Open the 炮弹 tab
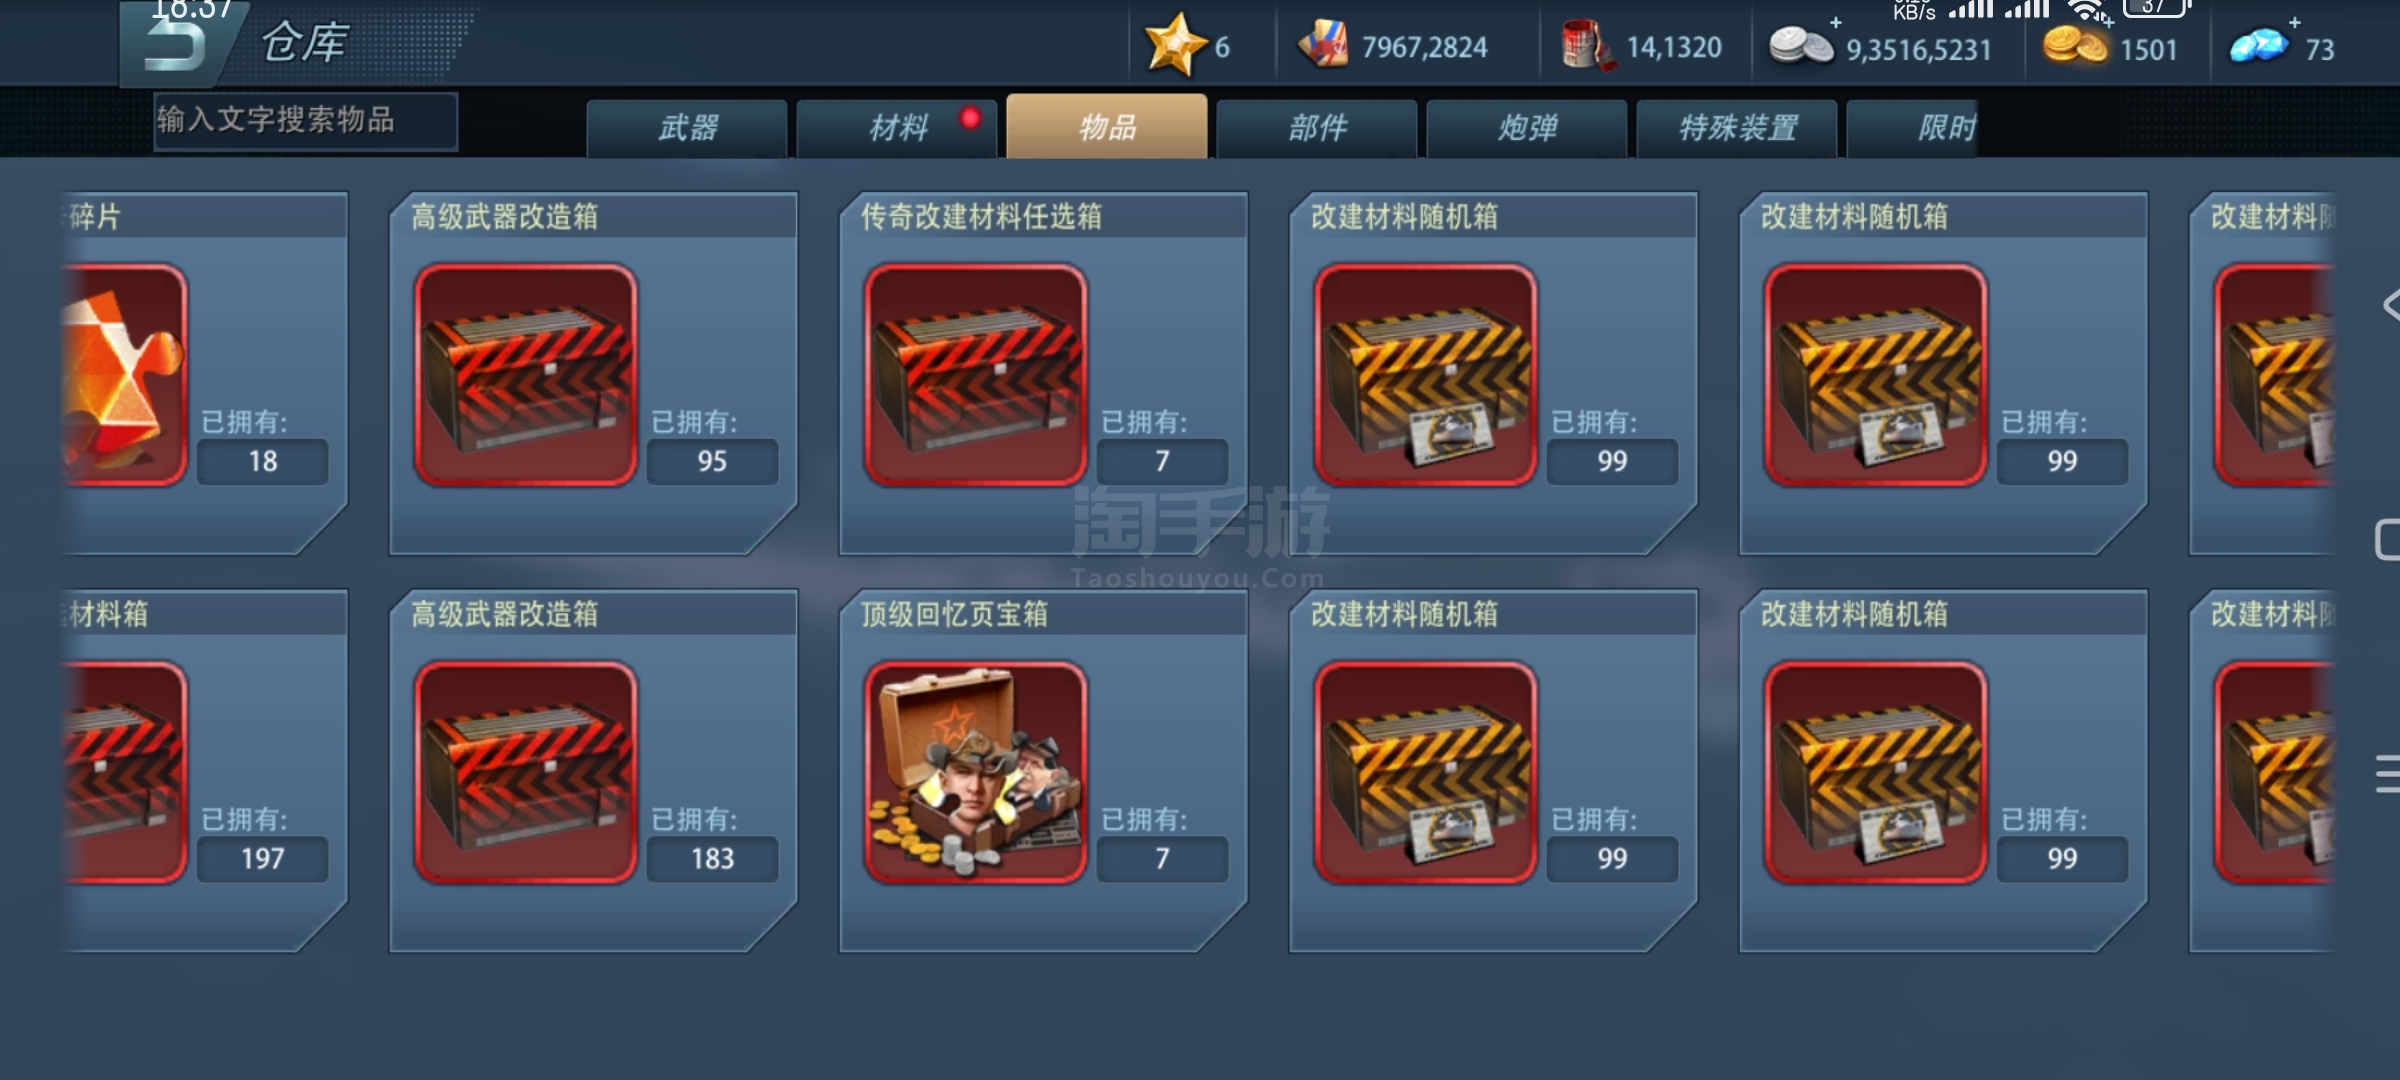Image resolution: width=2400 pixels, height=1080 pixels. [x=1527, y=127]
